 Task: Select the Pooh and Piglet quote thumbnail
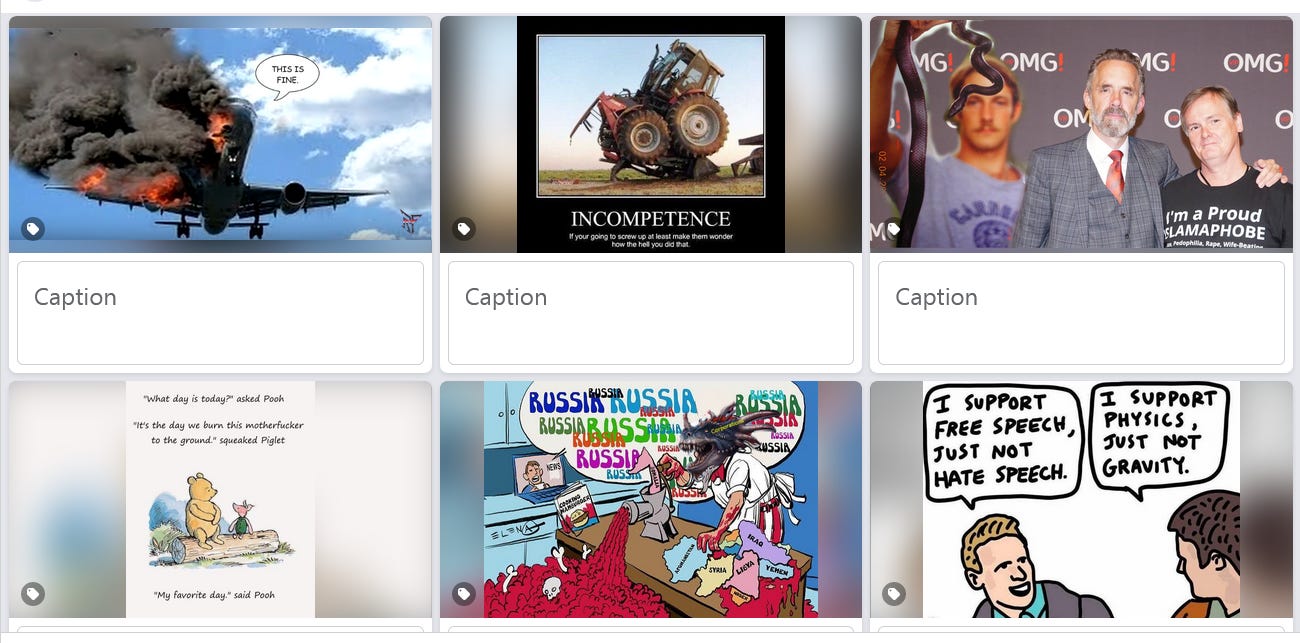tap(220, 499)
